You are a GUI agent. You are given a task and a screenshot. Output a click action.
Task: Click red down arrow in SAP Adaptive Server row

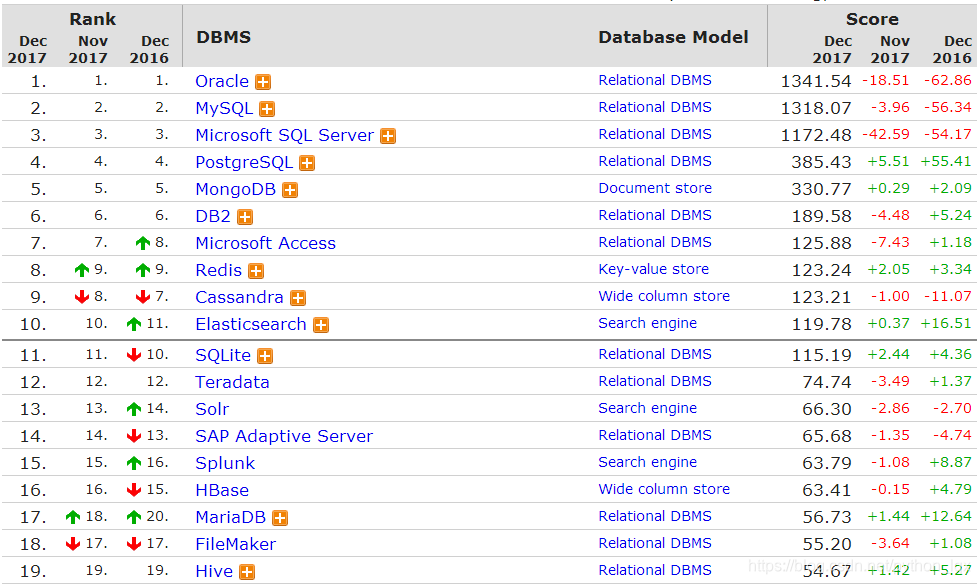[x=134, y=436]
